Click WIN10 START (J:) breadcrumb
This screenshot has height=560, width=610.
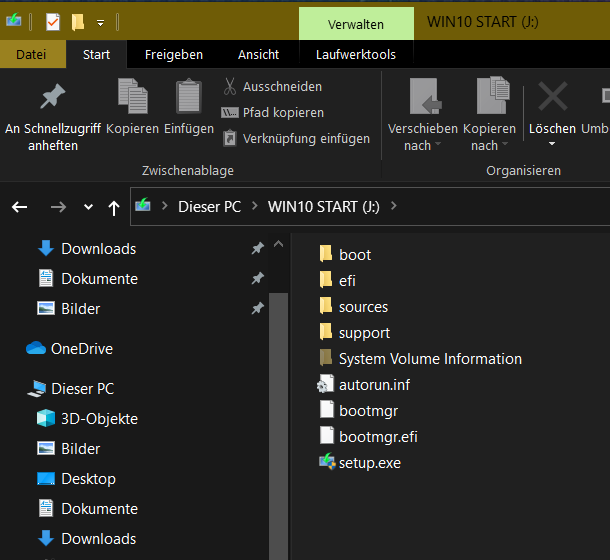coord(324,207)
